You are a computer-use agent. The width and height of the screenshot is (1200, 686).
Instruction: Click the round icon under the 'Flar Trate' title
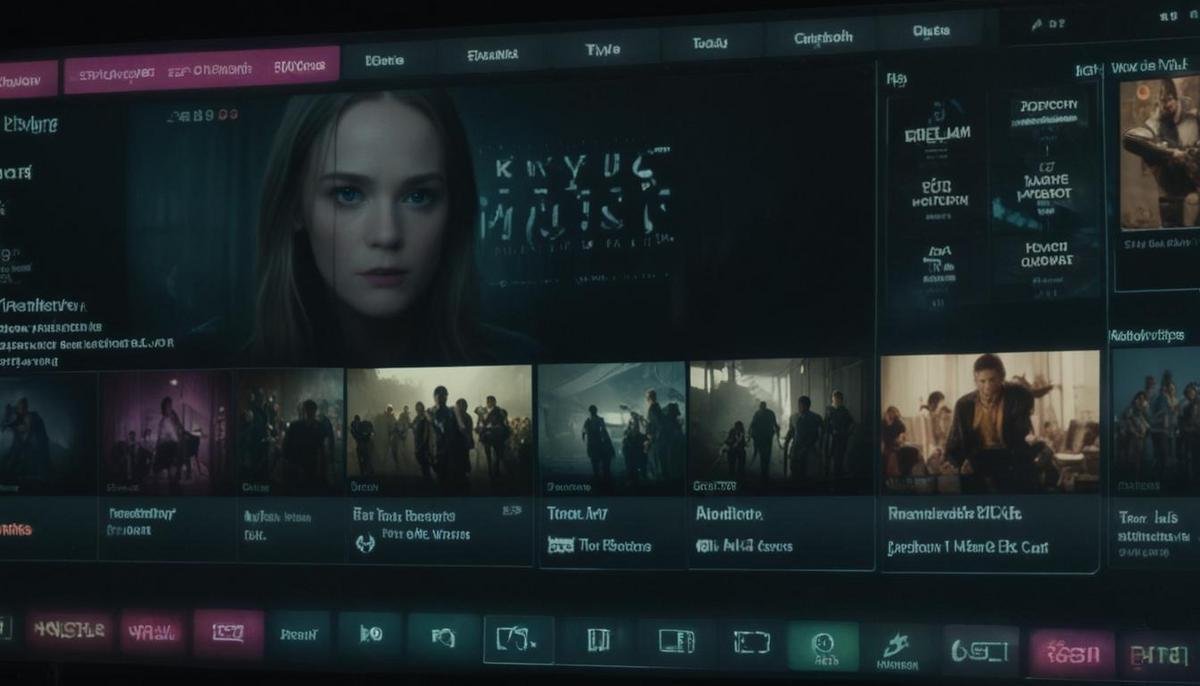pyautogui.click(x=365, y=544)
